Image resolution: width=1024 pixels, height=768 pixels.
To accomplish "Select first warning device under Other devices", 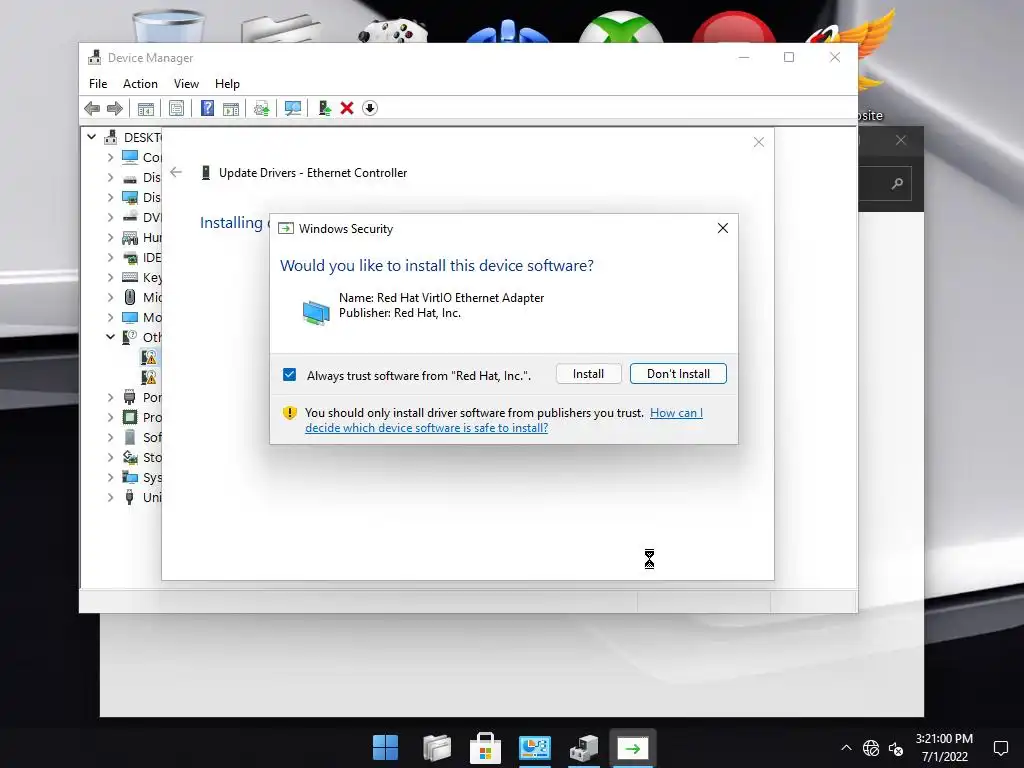I will 149,357.
